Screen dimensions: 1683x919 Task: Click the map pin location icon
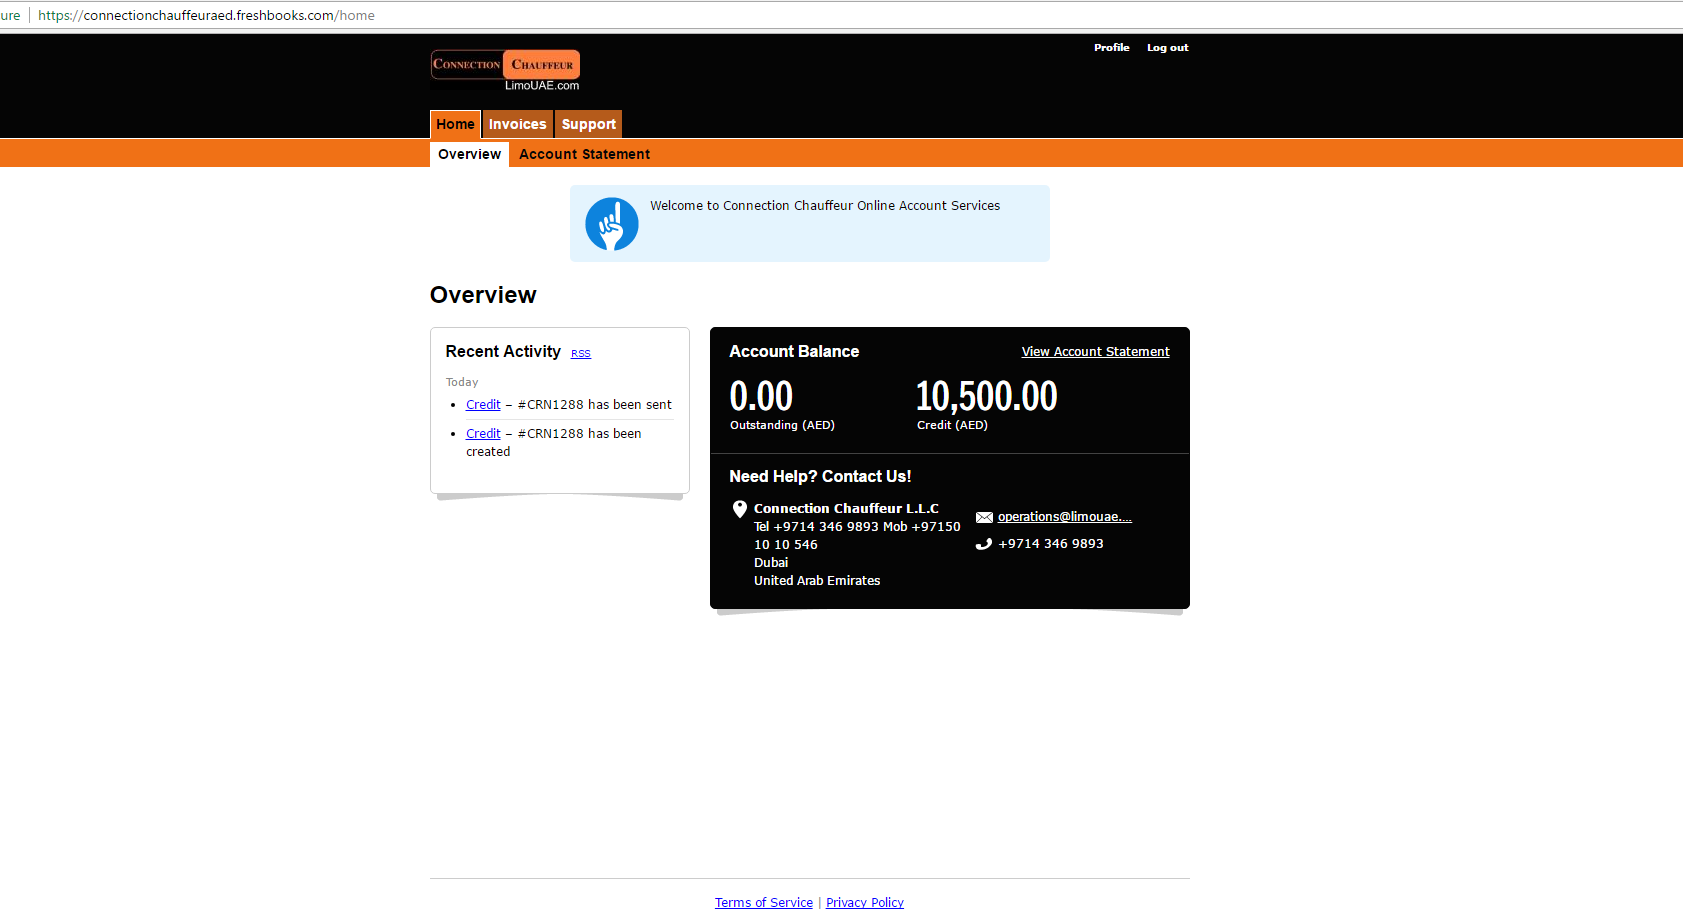pyautogui.click(x=740, y=509)
